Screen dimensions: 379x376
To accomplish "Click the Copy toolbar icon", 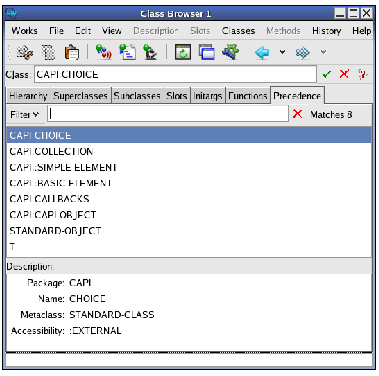I will click(49, 52).
